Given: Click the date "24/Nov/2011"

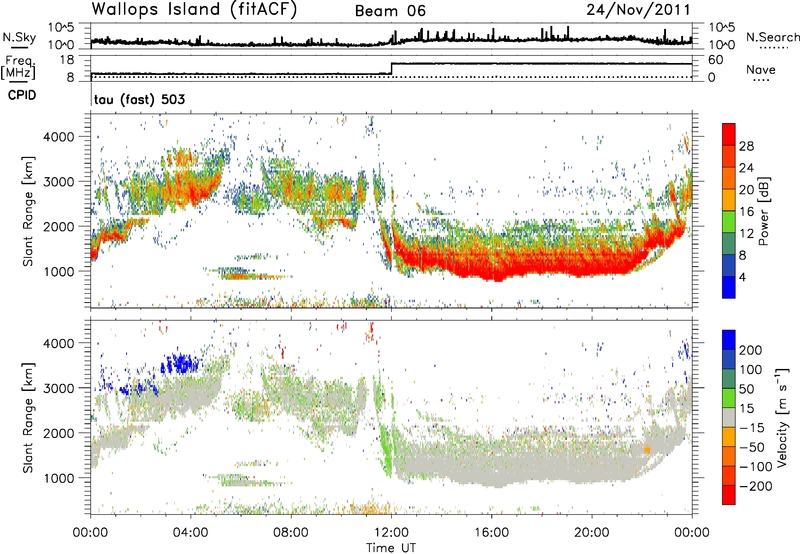Looking at the screenshot, I should tap(638, 9).
